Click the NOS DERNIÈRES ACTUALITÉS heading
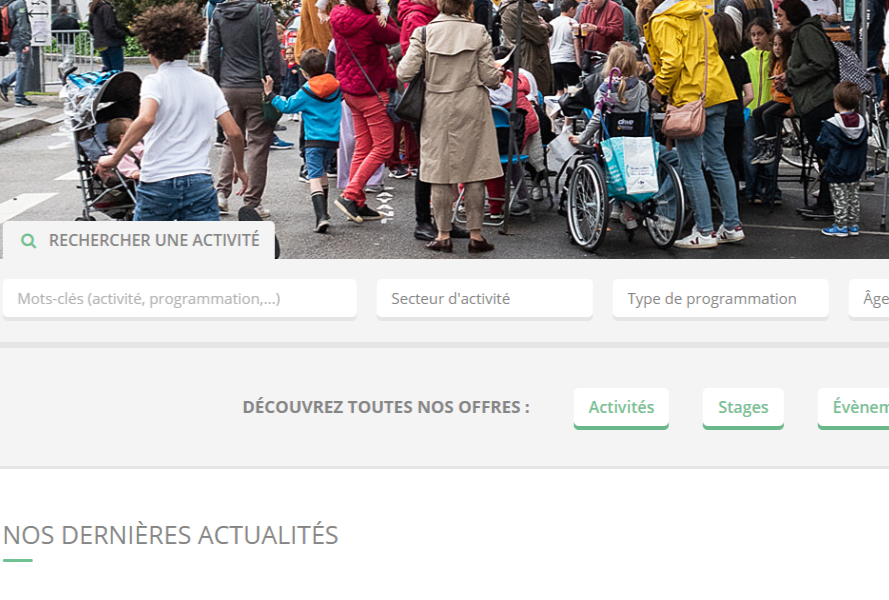The image size is (889, 600). pos(171,535)
